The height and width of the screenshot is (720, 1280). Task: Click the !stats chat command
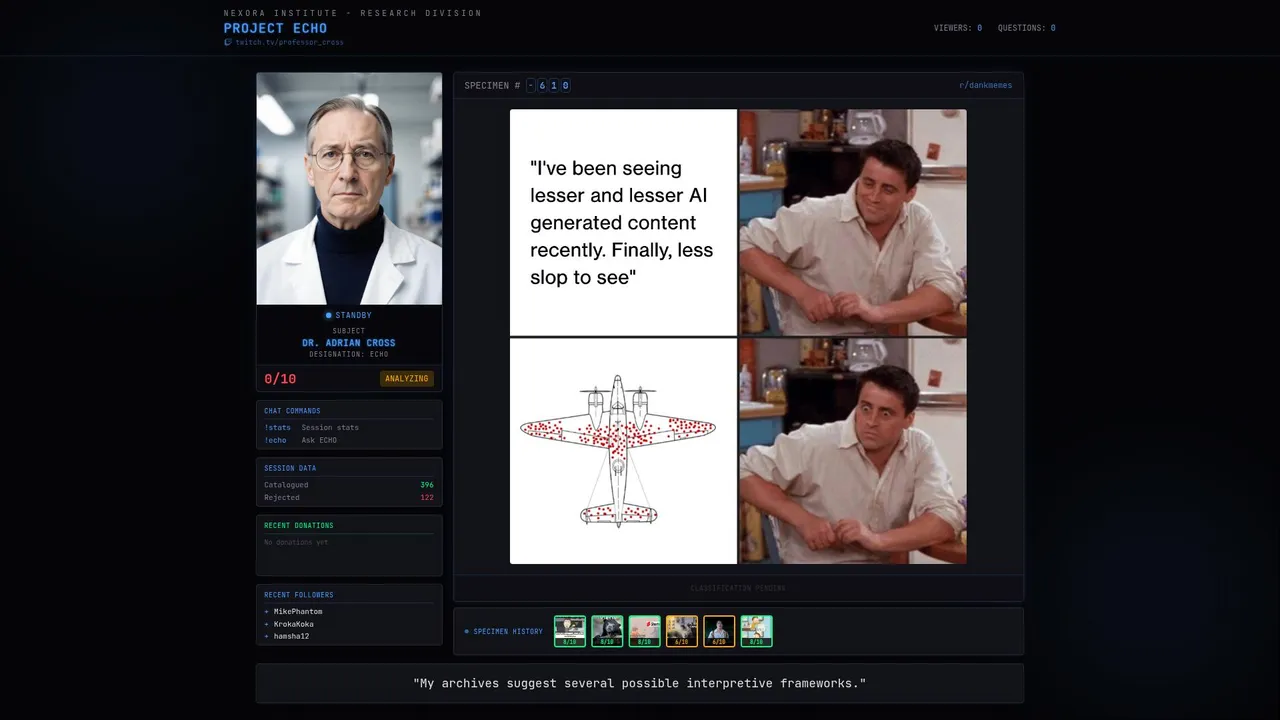click(x=277, y=428)
